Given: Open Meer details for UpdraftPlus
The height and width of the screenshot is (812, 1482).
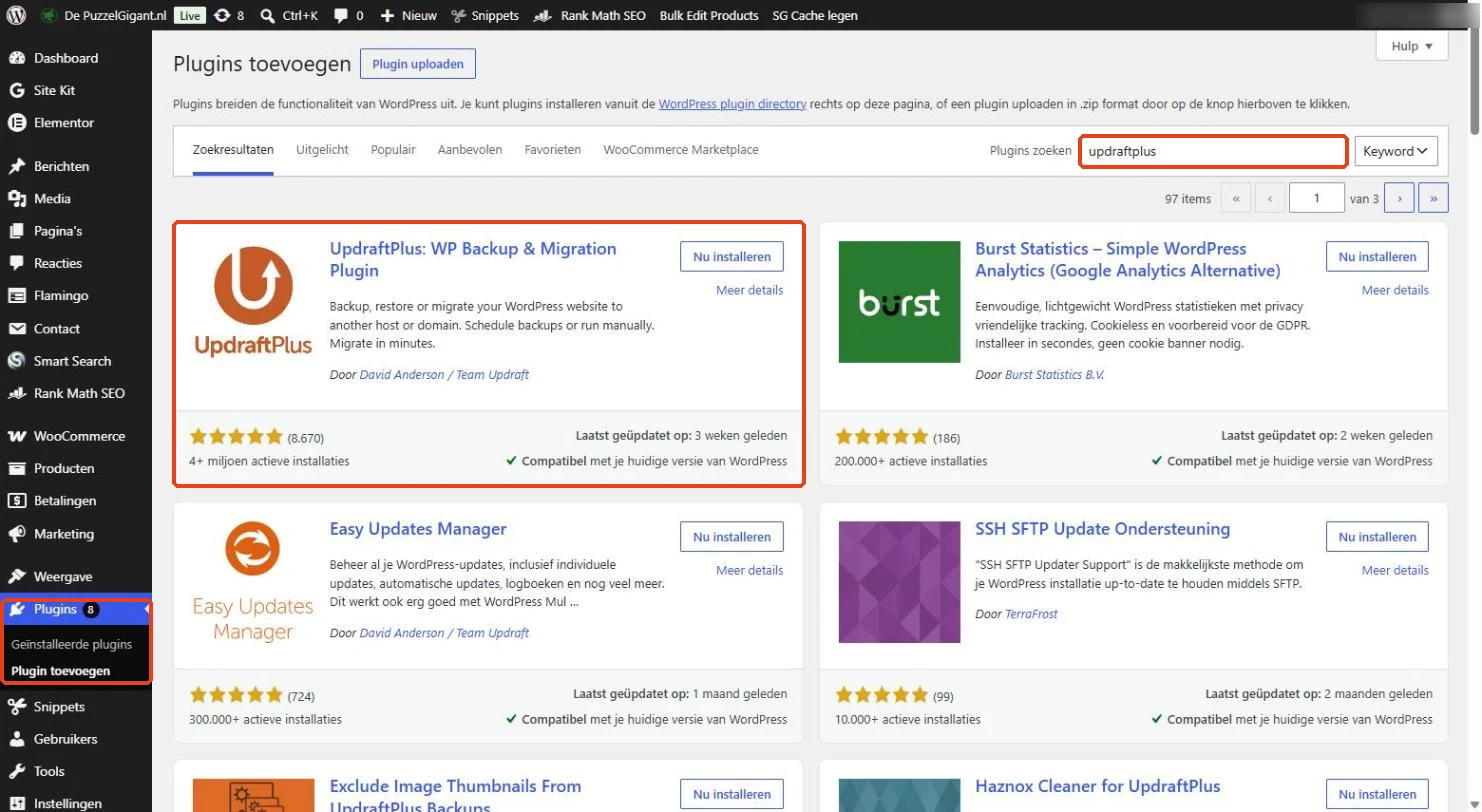Looking at the screenshot, I should tap(750, 290).
